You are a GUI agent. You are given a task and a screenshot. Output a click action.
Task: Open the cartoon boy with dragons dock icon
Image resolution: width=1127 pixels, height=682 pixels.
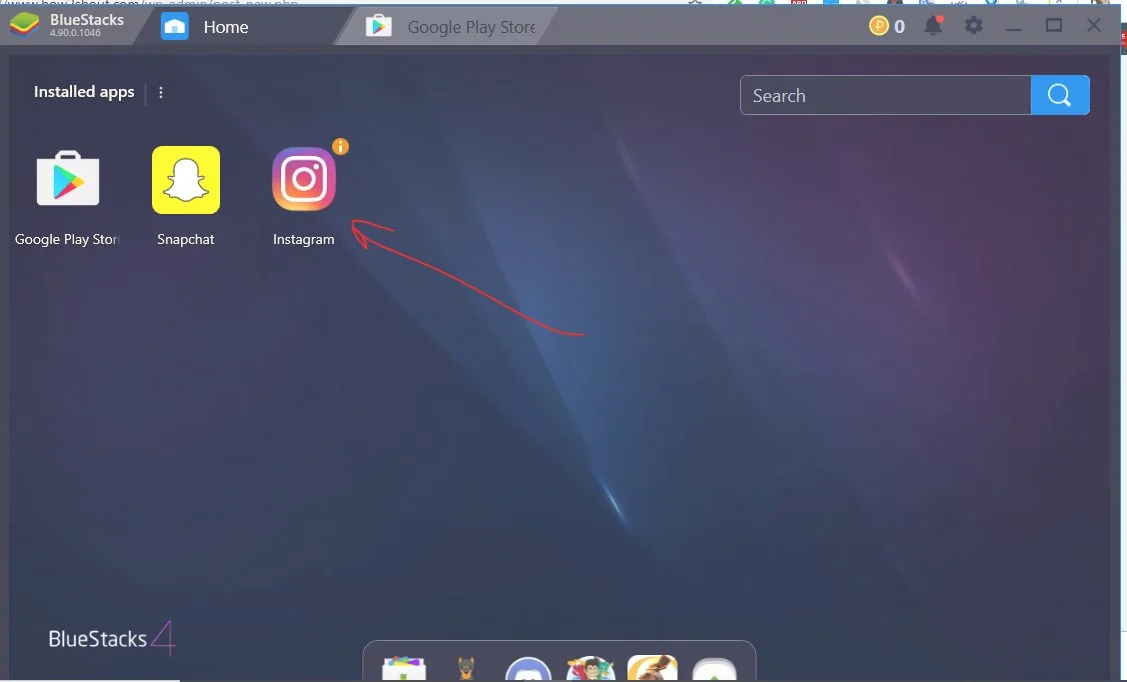(x=590, y=669)
